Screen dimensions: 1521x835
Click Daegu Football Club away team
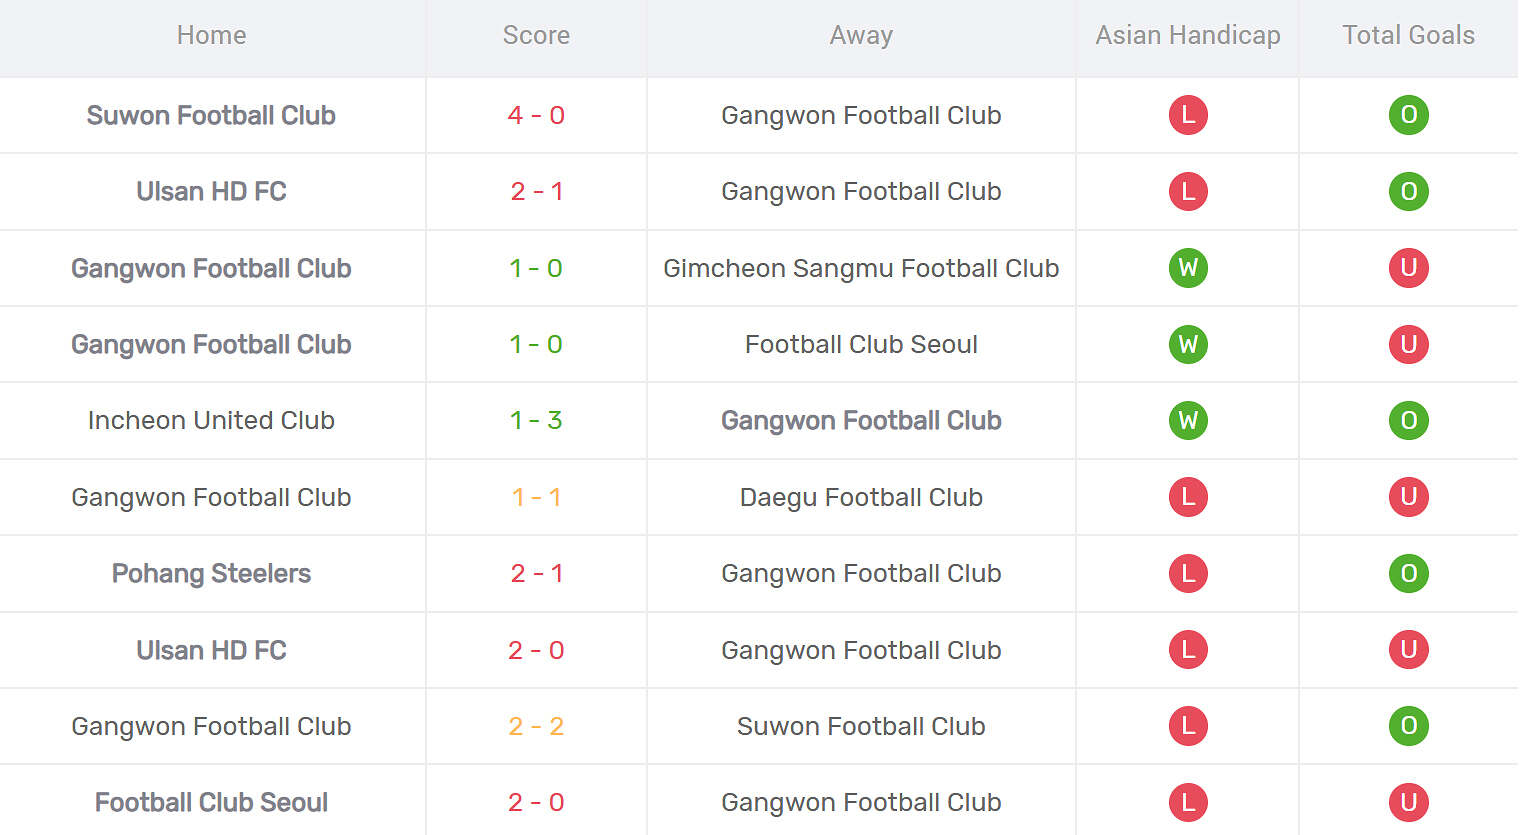(x=861, y=497)
